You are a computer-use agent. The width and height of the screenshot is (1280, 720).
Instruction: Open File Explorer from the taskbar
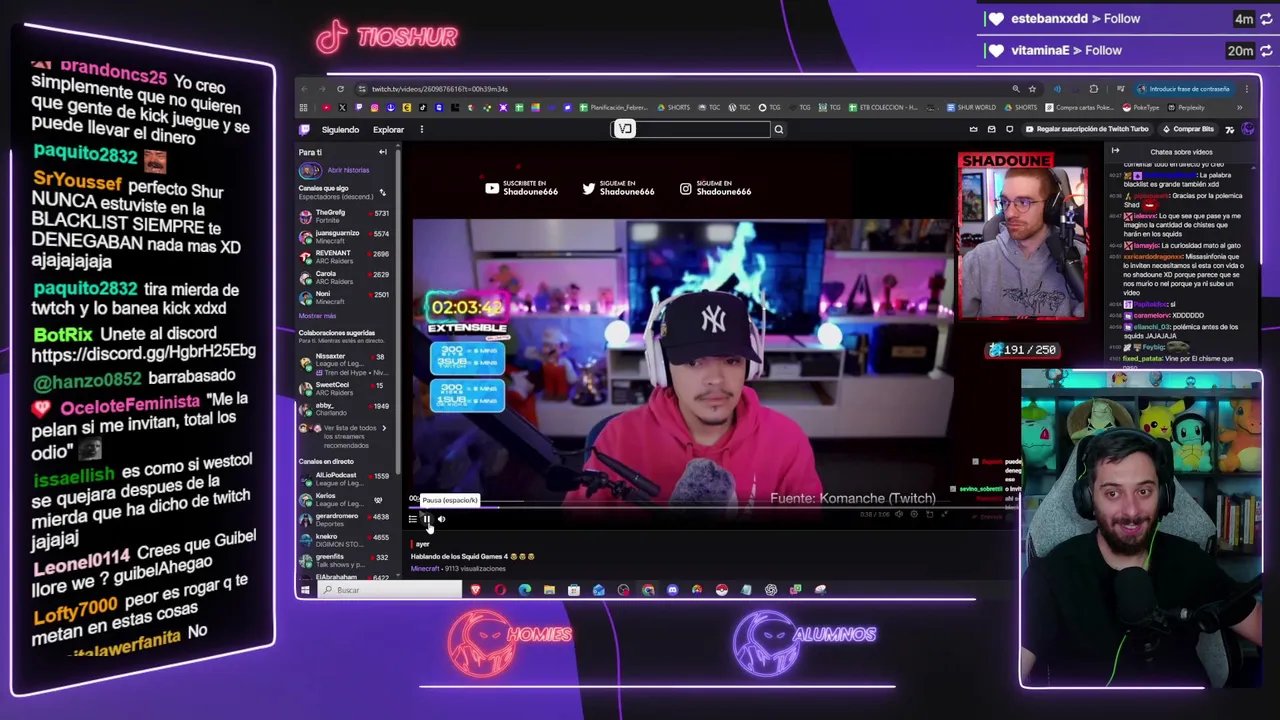click(x=549, y=590)
